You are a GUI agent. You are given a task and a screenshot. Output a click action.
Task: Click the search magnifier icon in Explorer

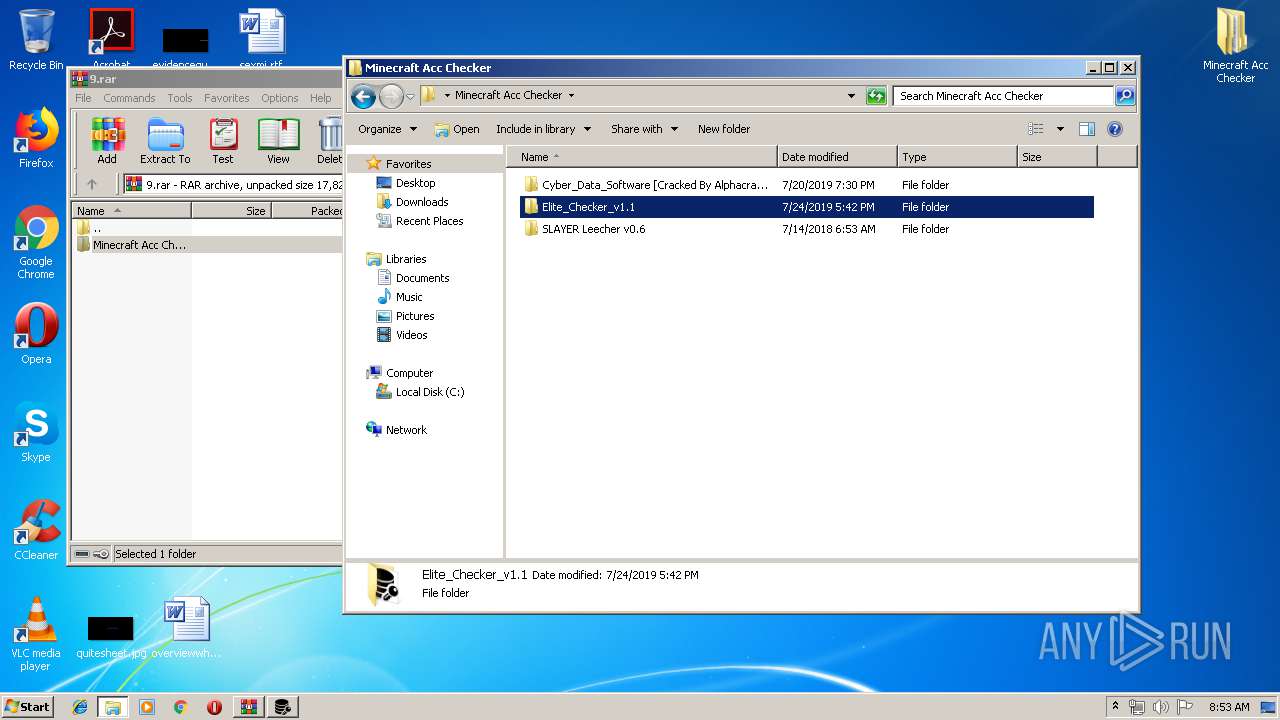(1125, 96)
